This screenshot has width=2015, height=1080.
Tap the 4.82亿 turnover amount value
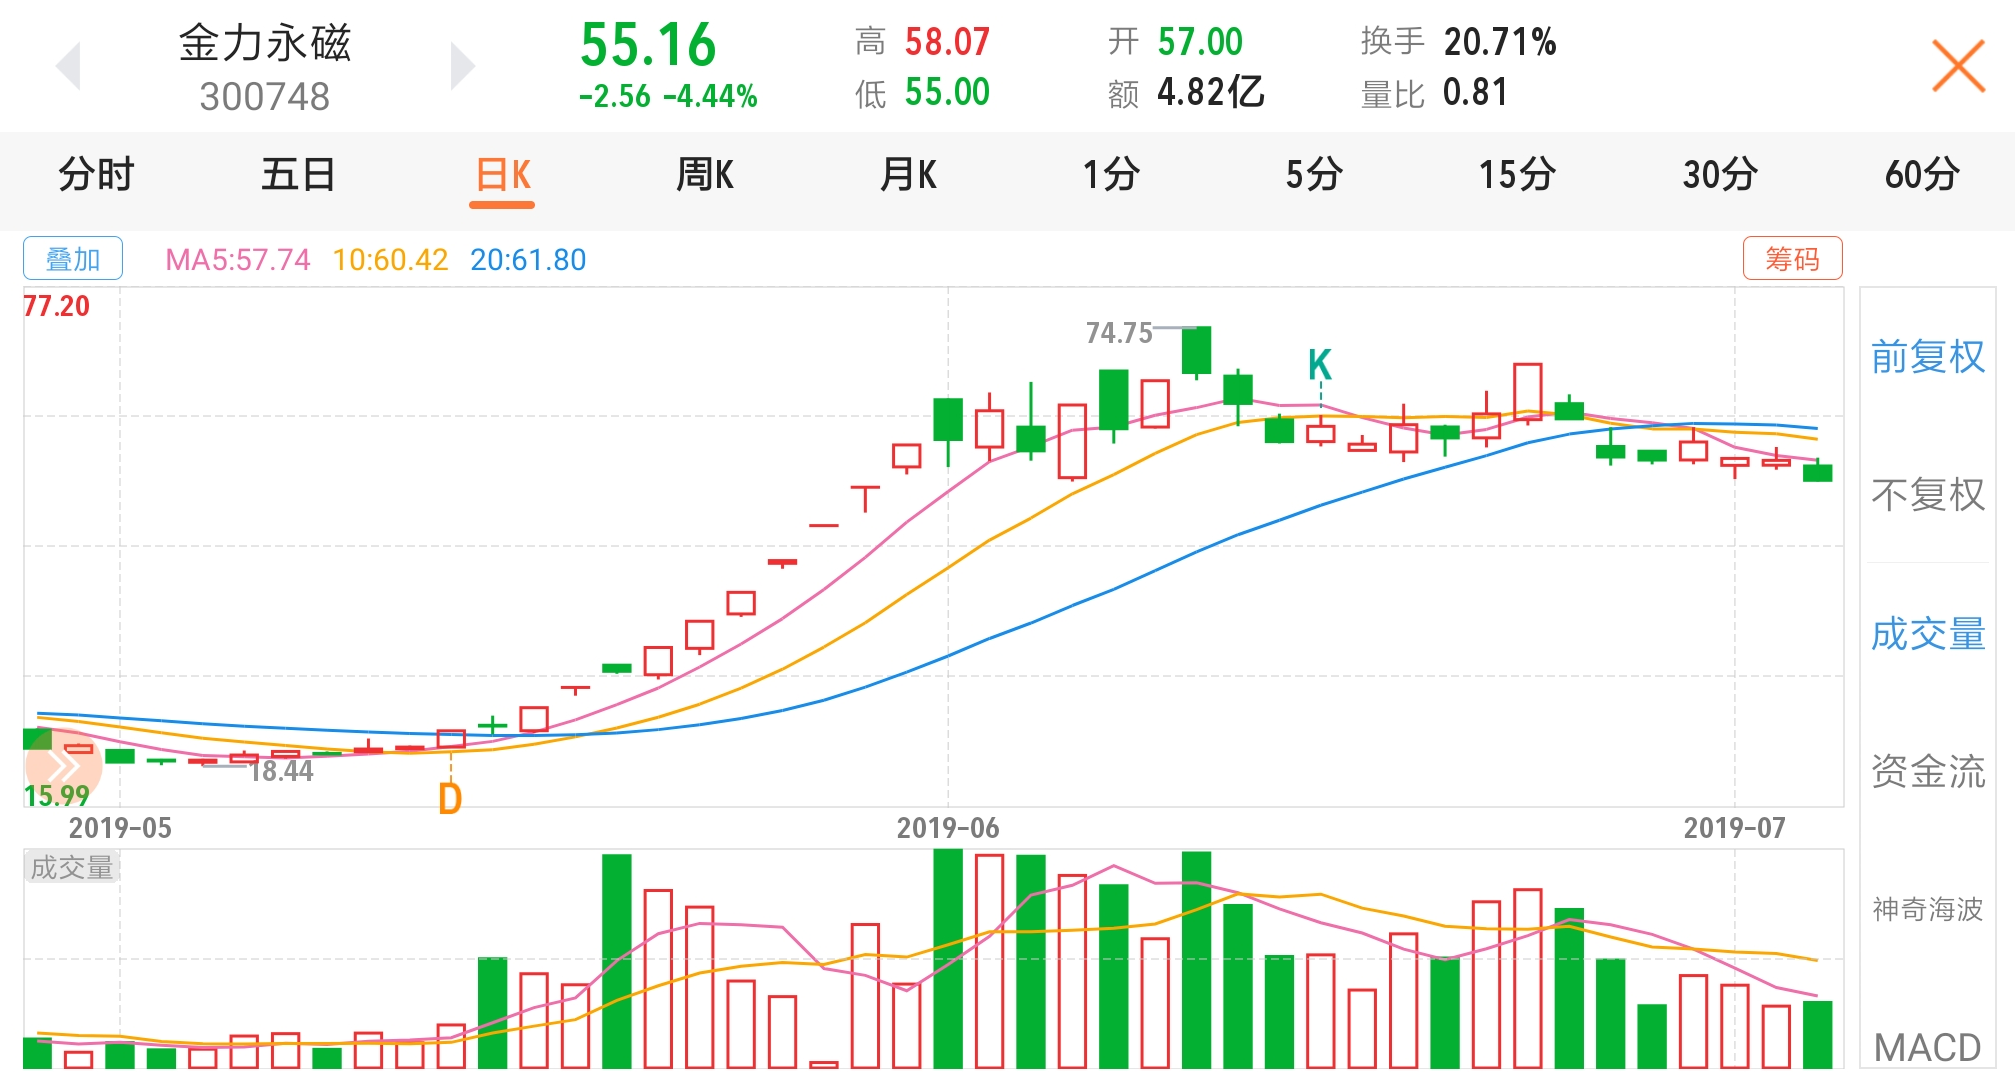1211,92
